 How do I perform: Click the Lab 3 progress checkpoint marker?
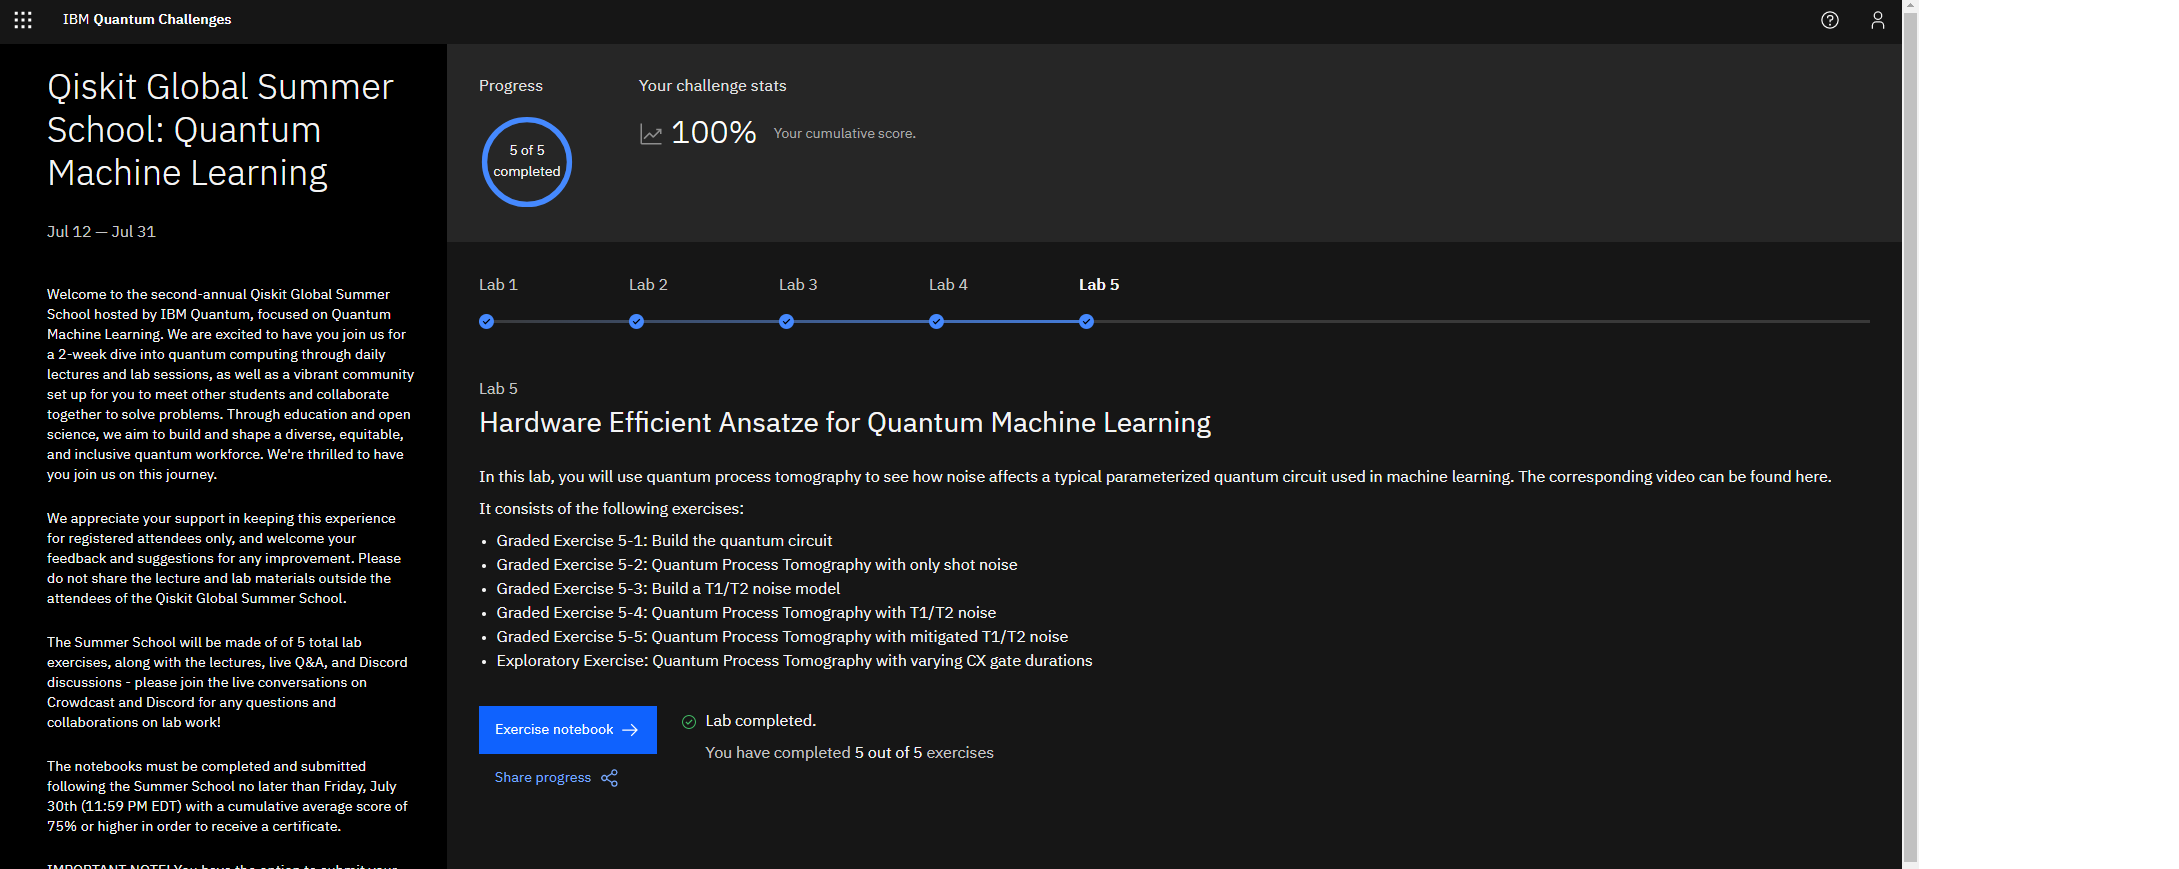(786, 322)
